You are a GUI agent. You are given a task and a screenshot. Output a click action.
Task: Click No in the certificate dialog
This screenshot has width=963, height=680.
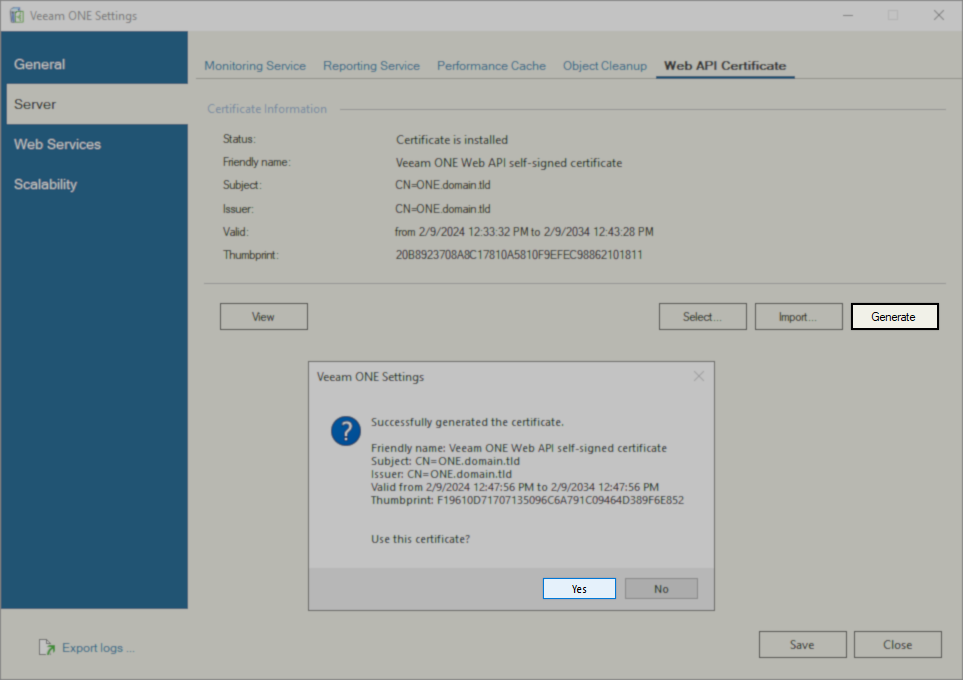661,588
